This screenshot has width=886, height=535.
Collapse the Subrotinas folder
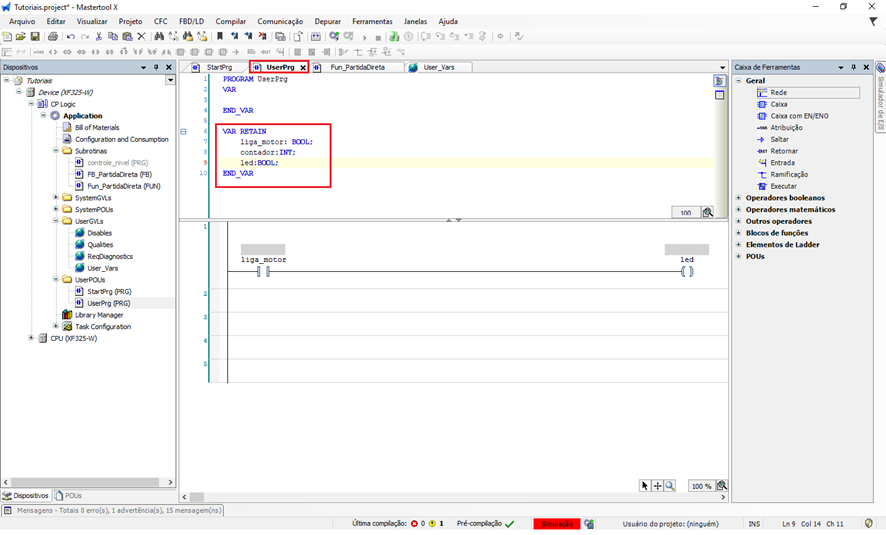pyautogui.click(x=56, y=151)
